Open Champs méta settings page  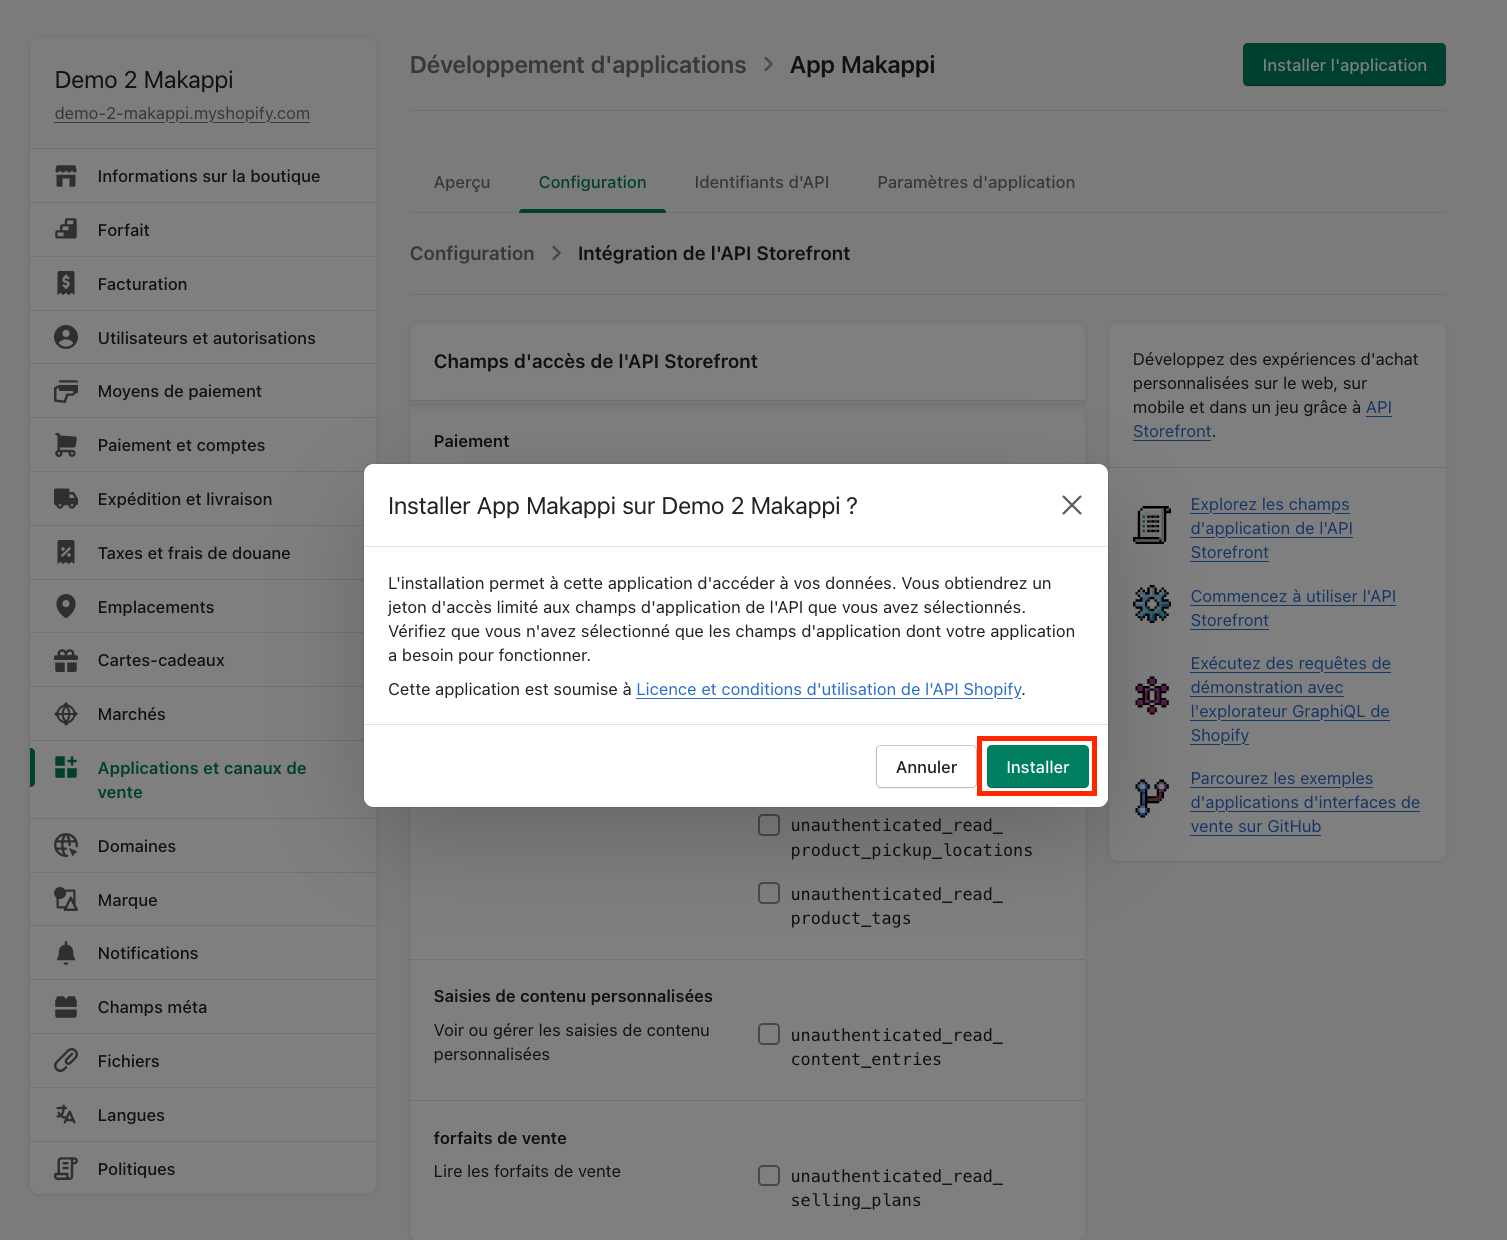click(x=203, y=1007)
